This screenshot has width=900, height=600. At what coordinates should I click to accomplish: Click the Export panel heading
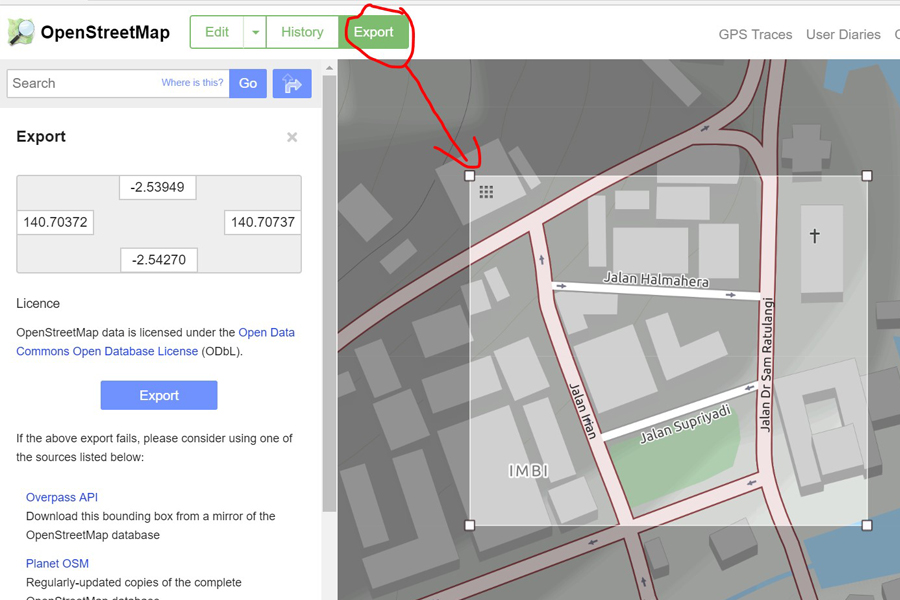(x=41, y=137)
